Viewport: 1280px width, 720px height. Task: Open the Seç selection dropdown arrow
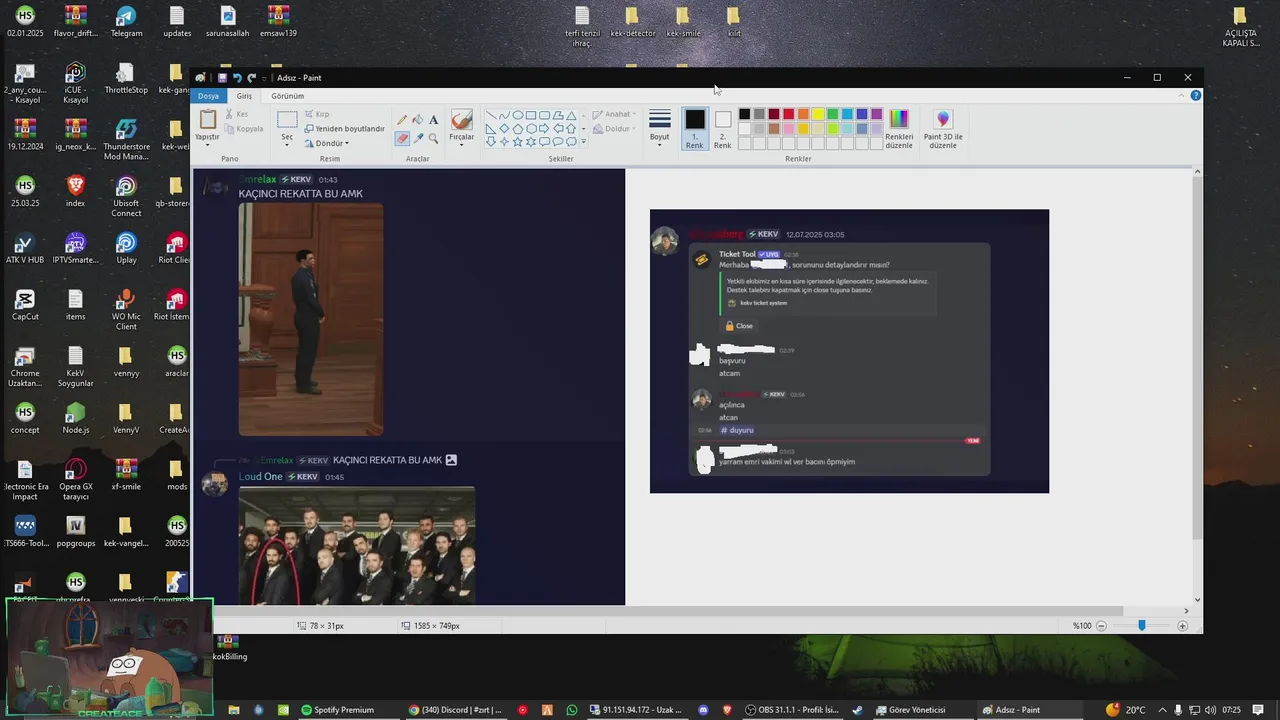pos(287,143)
